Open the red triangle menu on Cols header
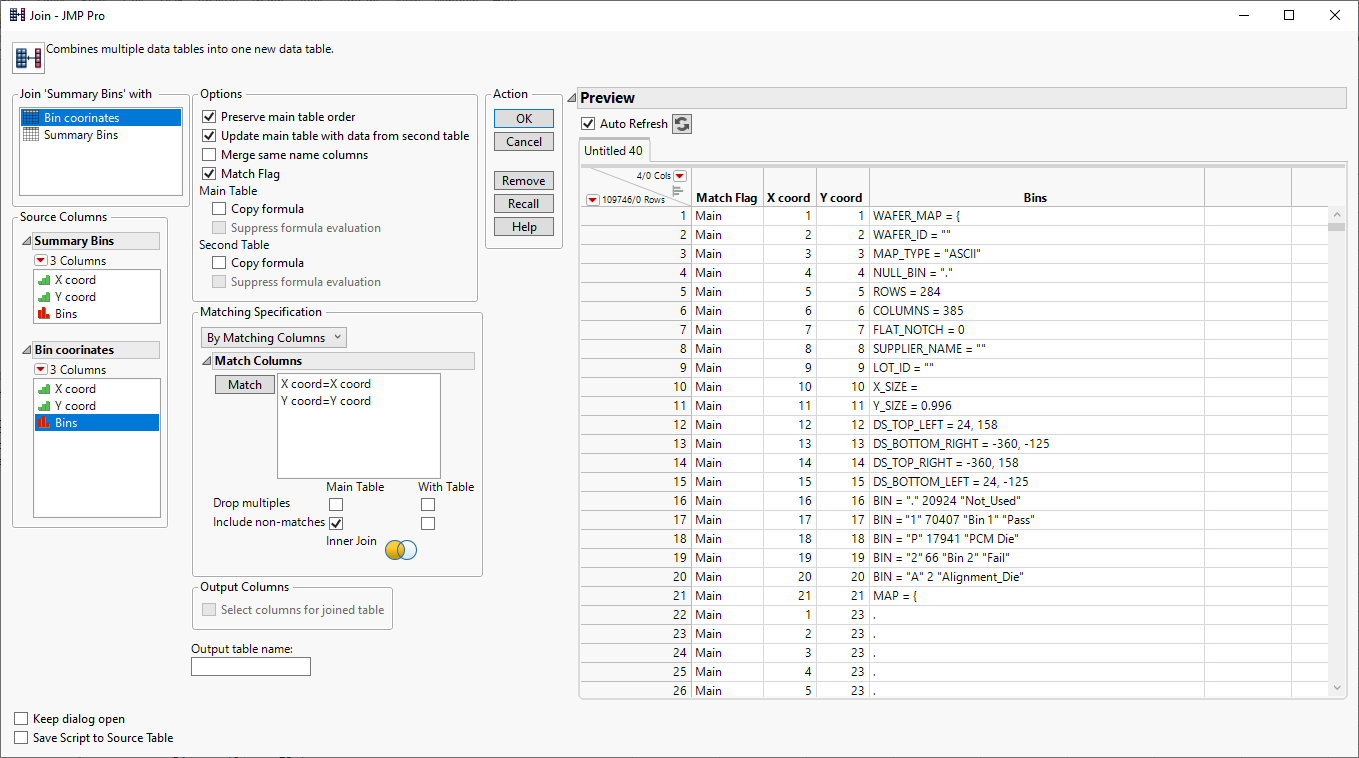This screenshot has width=1359, height=758. (679, 174)
